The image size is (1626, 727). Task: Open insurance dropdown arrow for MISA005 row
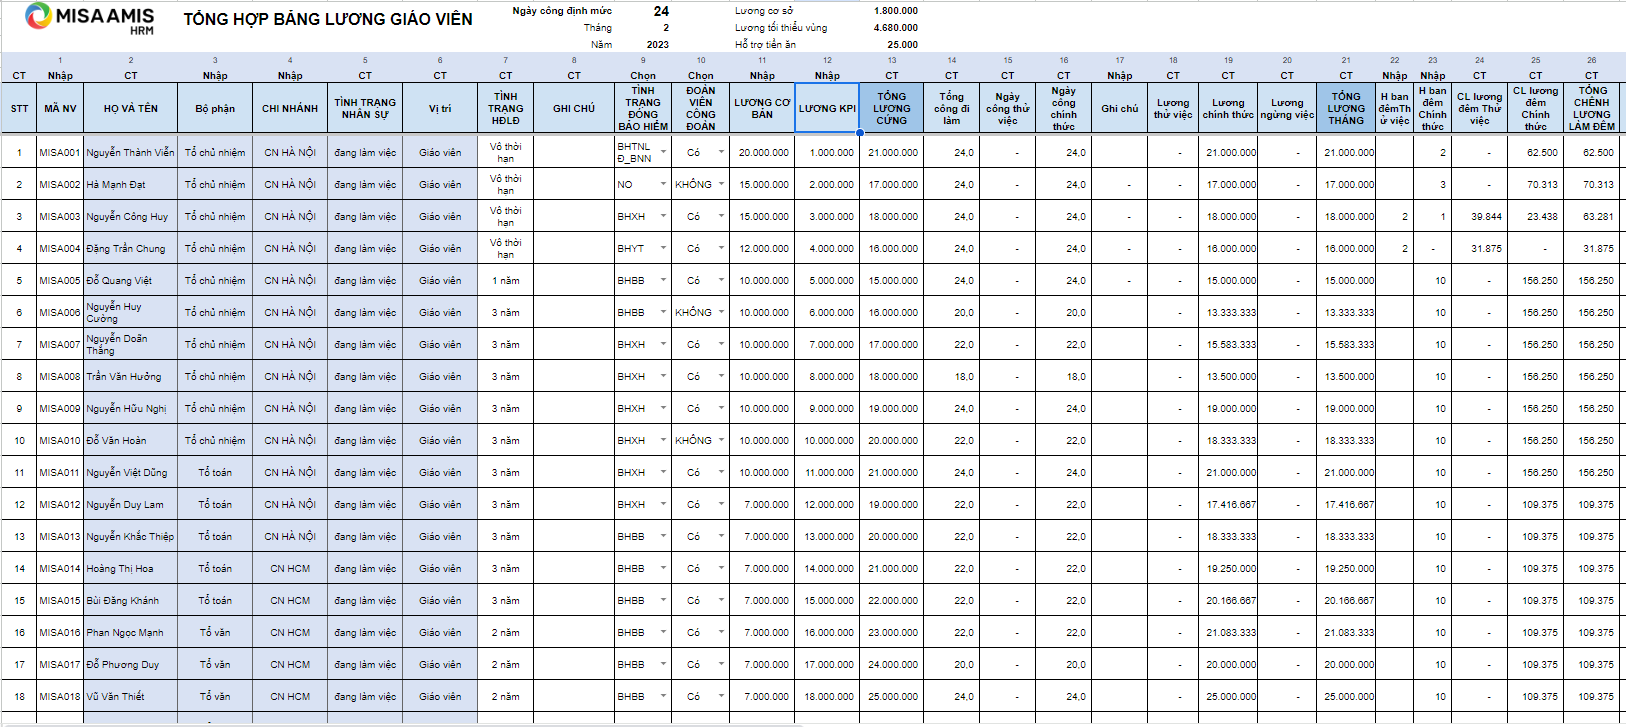[663, 281]
